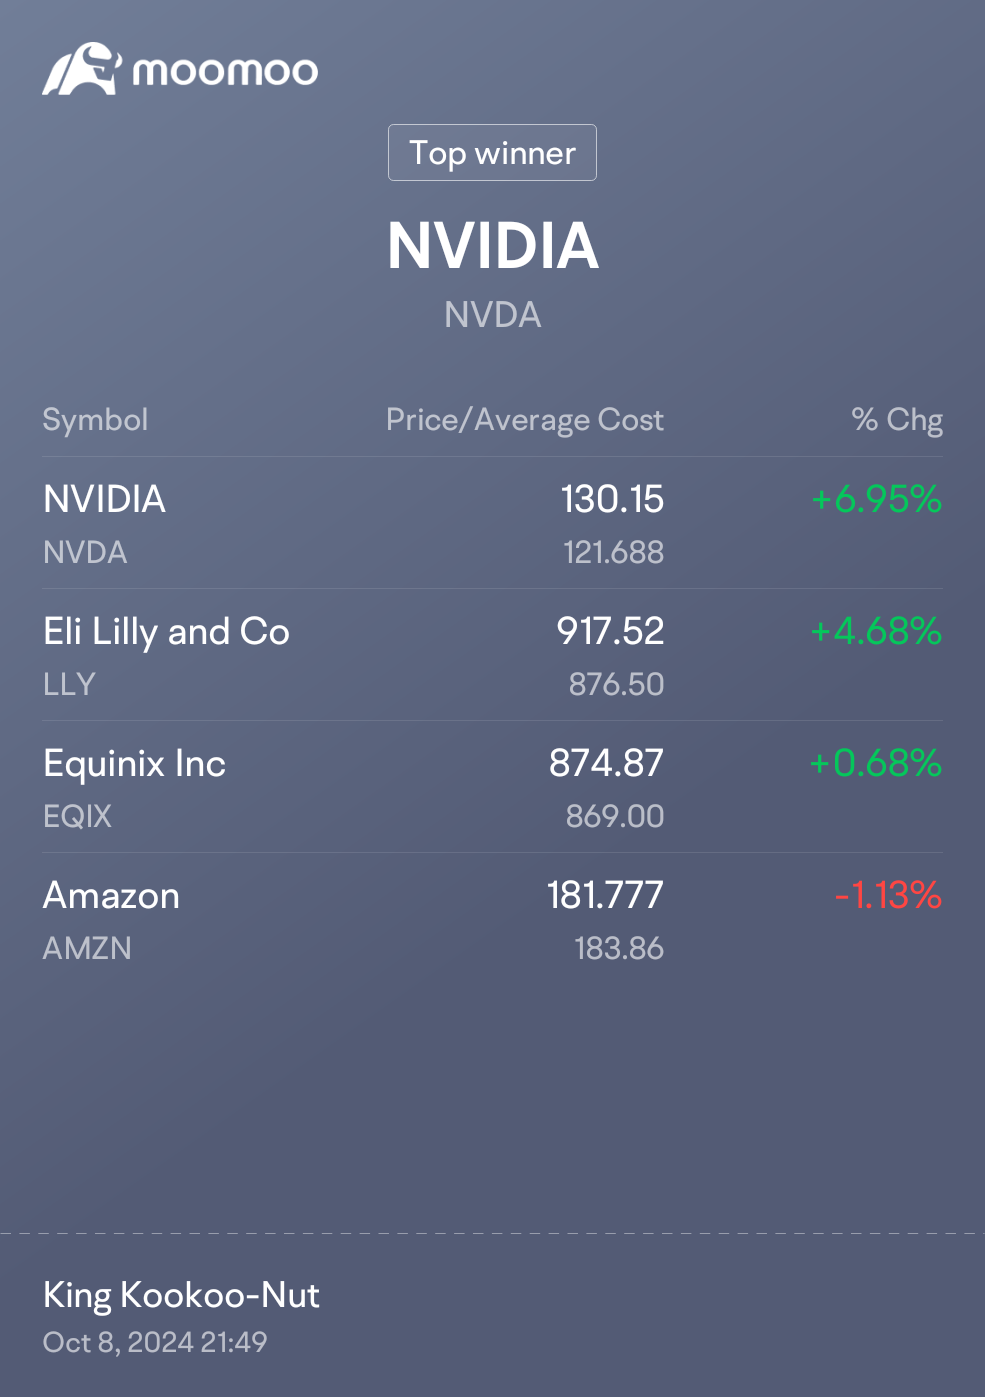Click NVIDIA price 130.15

pos(612,499)
